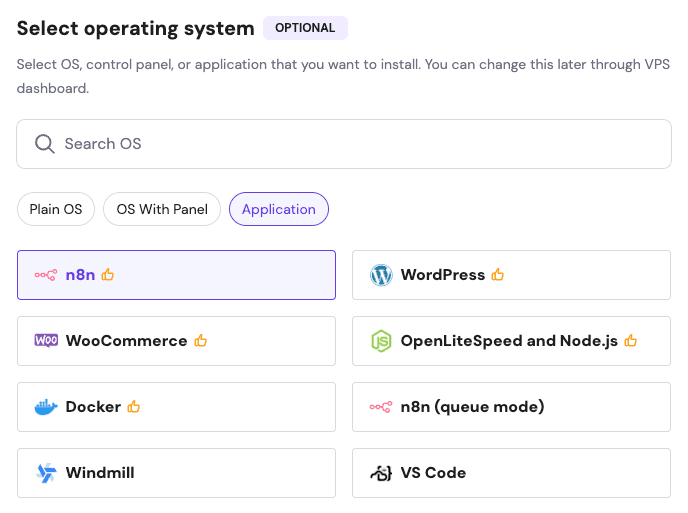The height and width of the screenshot is (513, 688).
Task: Select OpenLiteSpeed and Node.js option
Action: [x=511, y=341]
